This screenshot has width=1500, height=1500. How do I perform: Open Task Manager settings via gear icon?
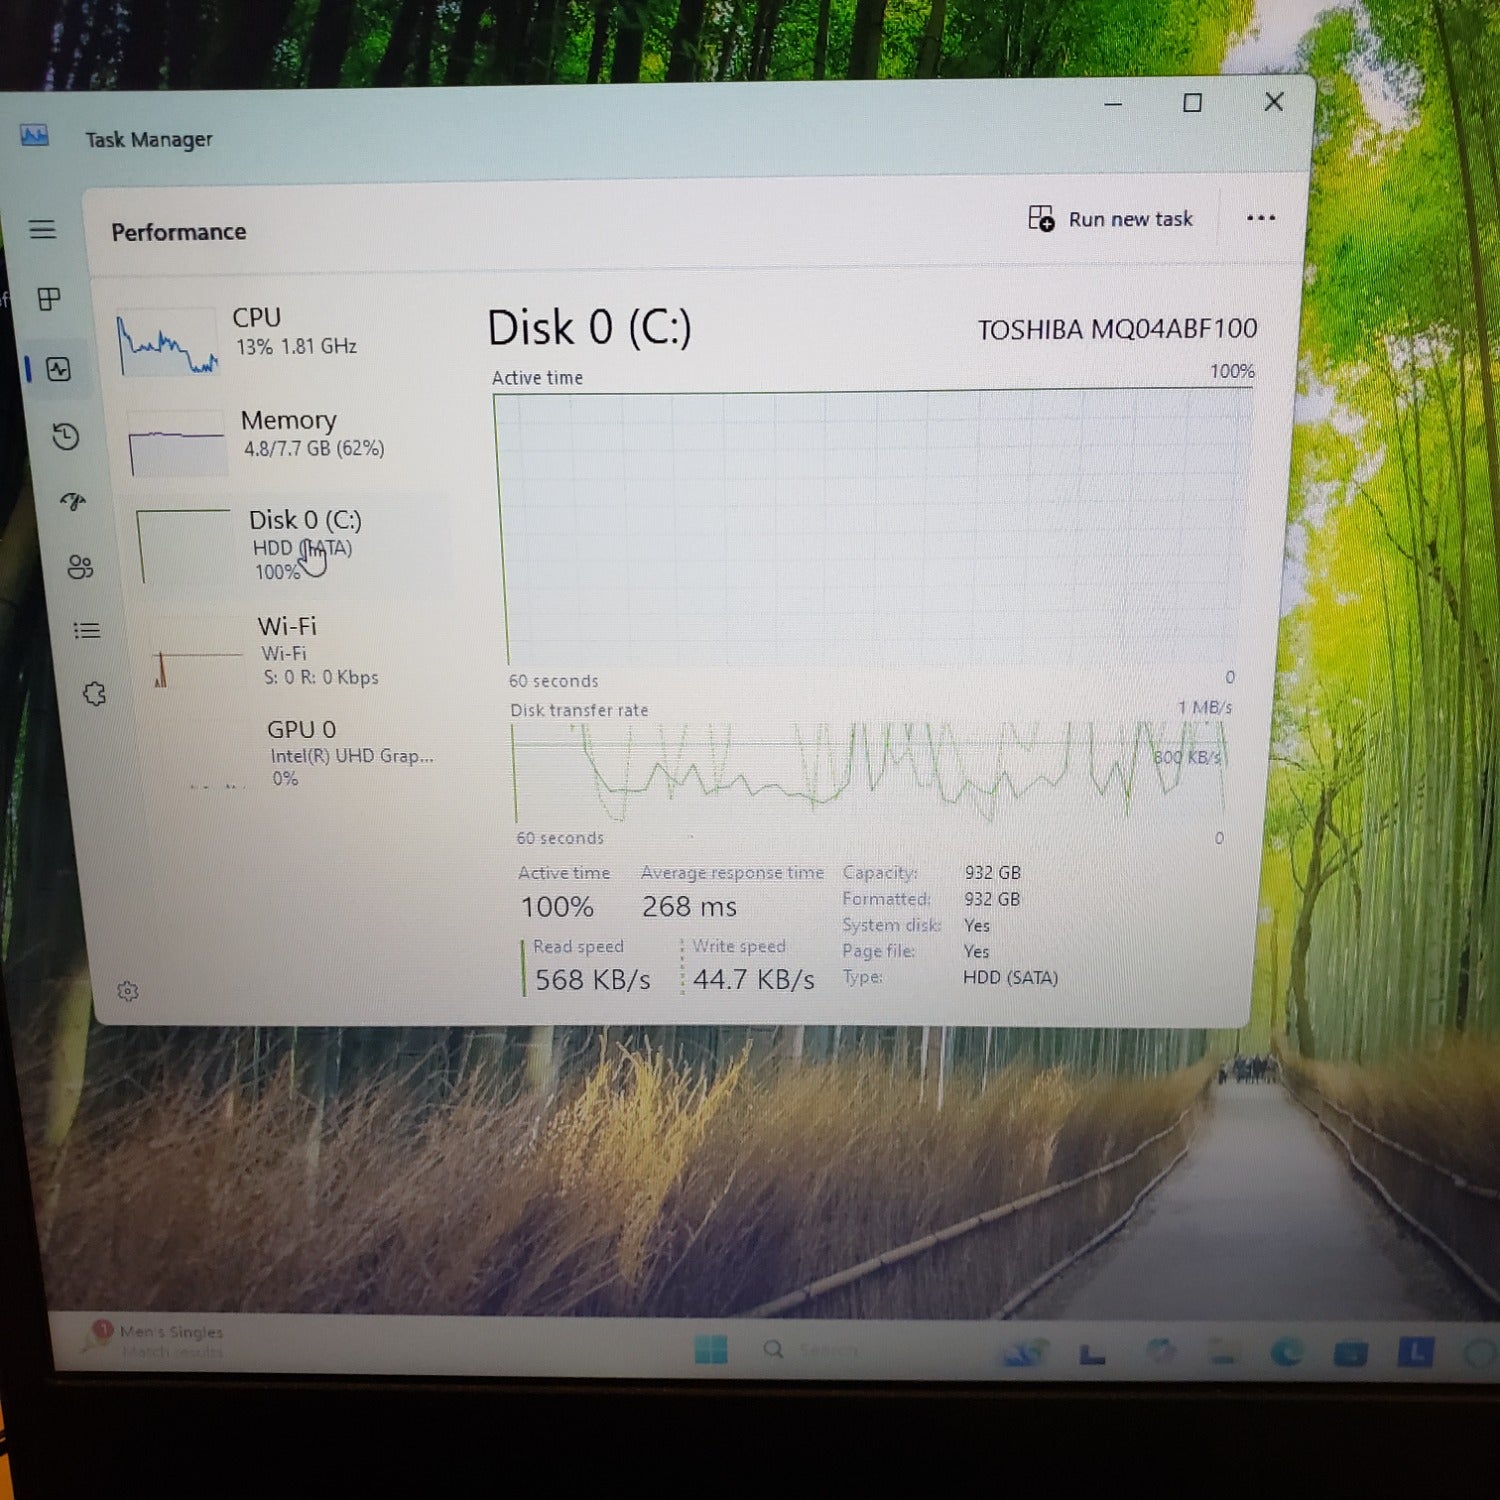[127, 990]
